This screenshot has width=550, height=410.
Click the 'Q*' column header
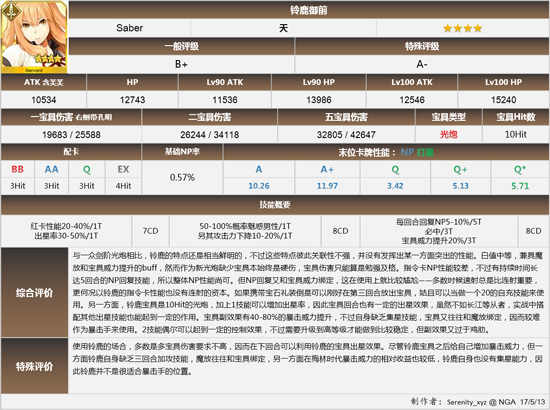click(x=520, y=169)
